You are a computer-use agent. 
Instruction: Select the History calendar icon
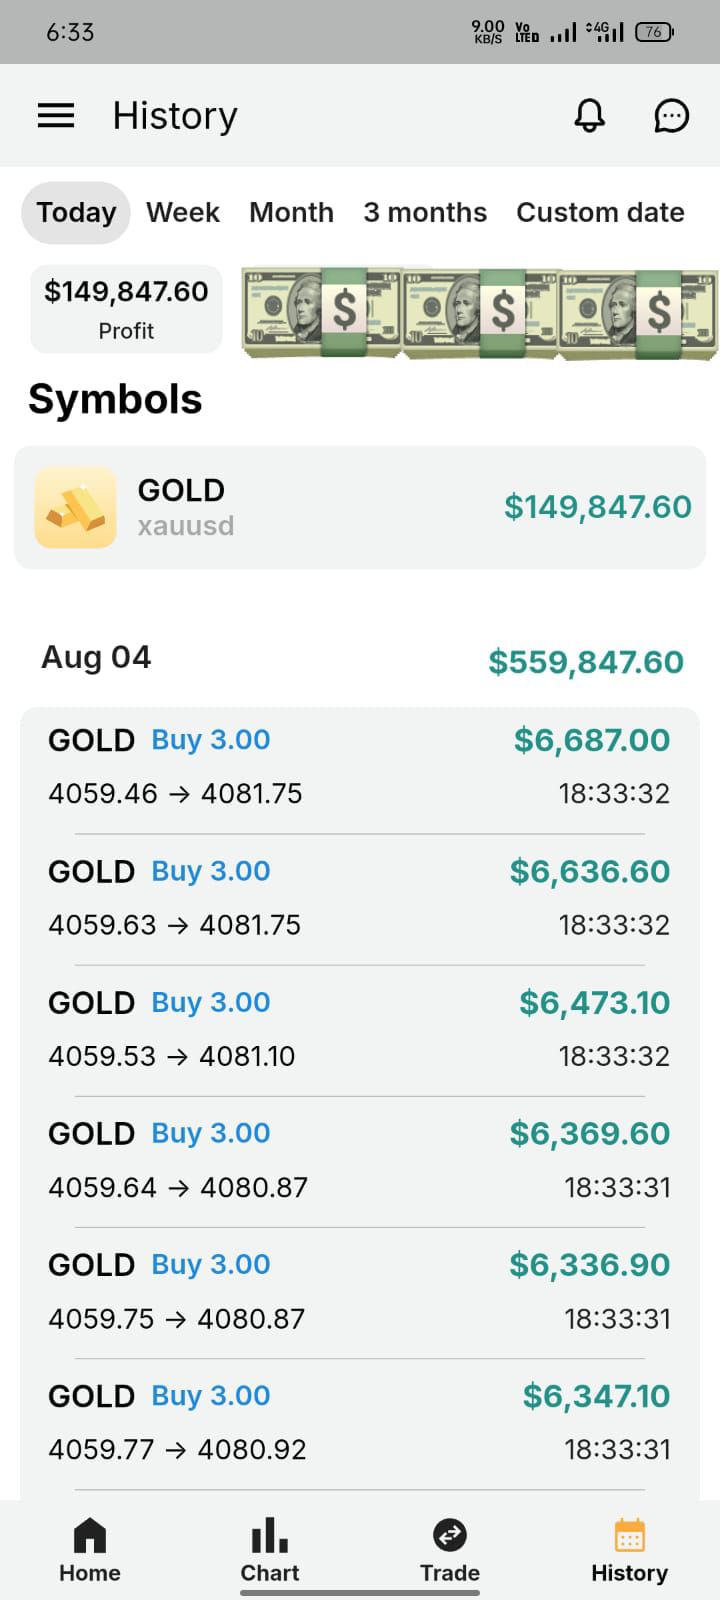pyautogui.click(x=629, y=1535)
